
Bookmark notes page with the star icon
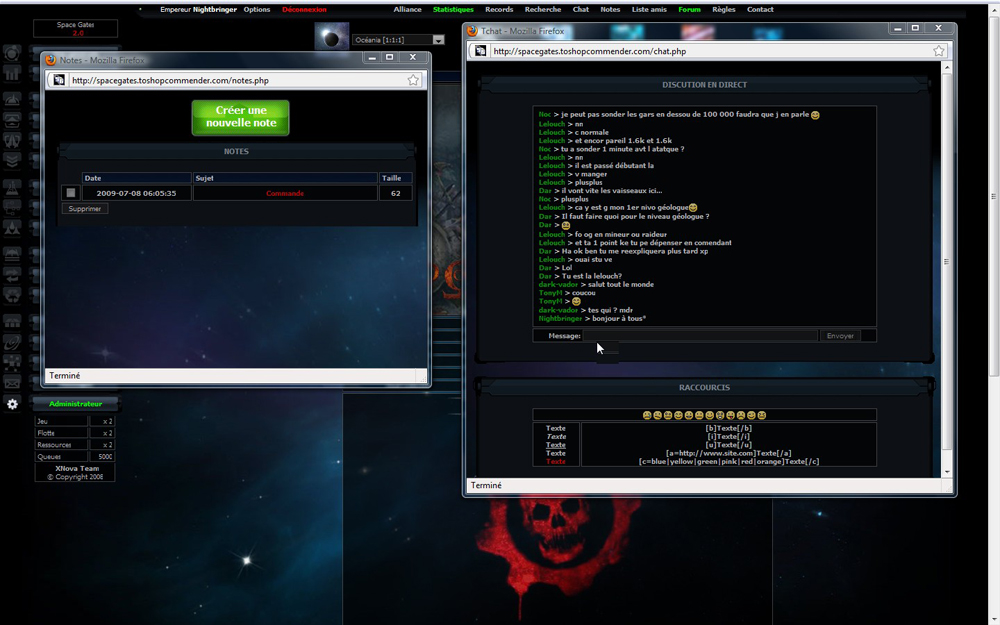pos(413,80)
